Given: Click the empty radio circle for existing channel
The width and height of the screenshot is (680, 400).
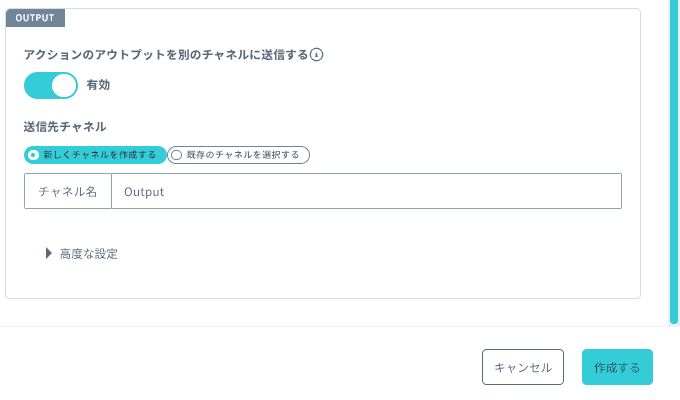Looking at the screenshot, I should pos(176,155).
